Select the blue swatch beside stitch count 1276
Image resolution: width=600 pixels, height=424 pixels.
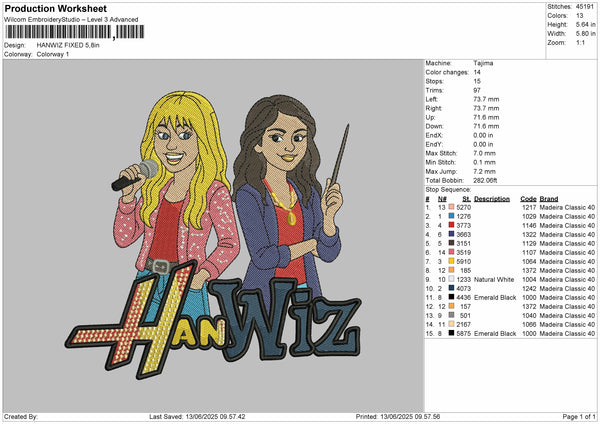tap(451, 216)
